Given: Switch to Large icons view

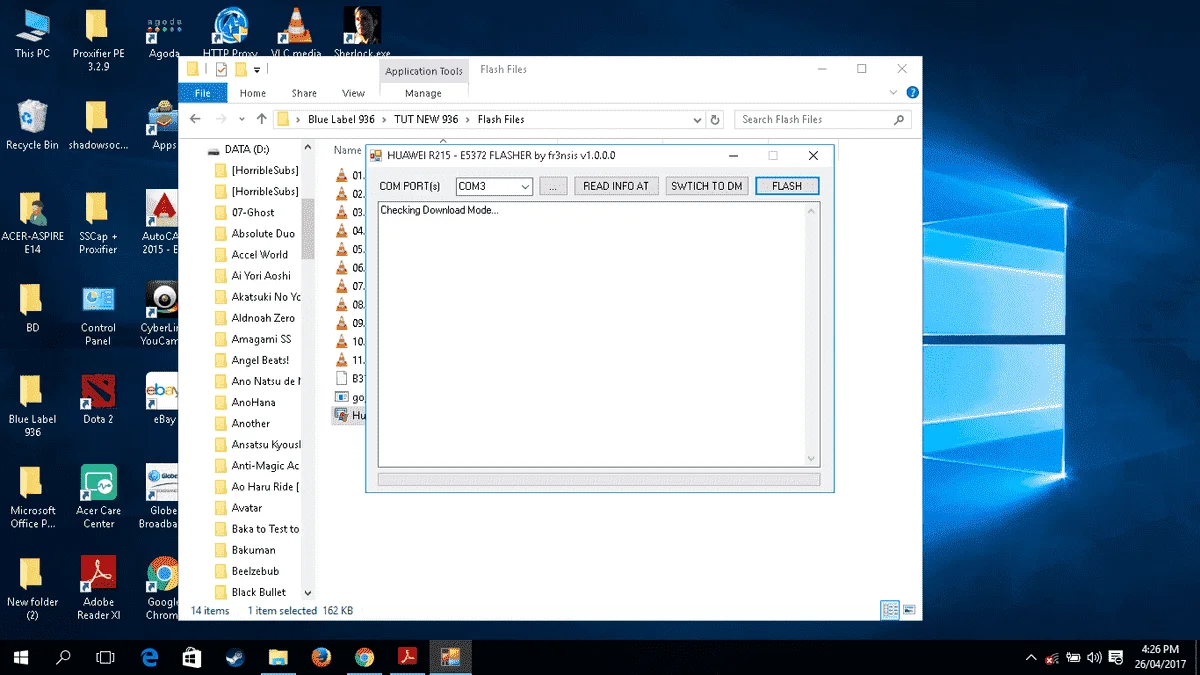Looking at the screenshot, I should (x=909, y=610).
